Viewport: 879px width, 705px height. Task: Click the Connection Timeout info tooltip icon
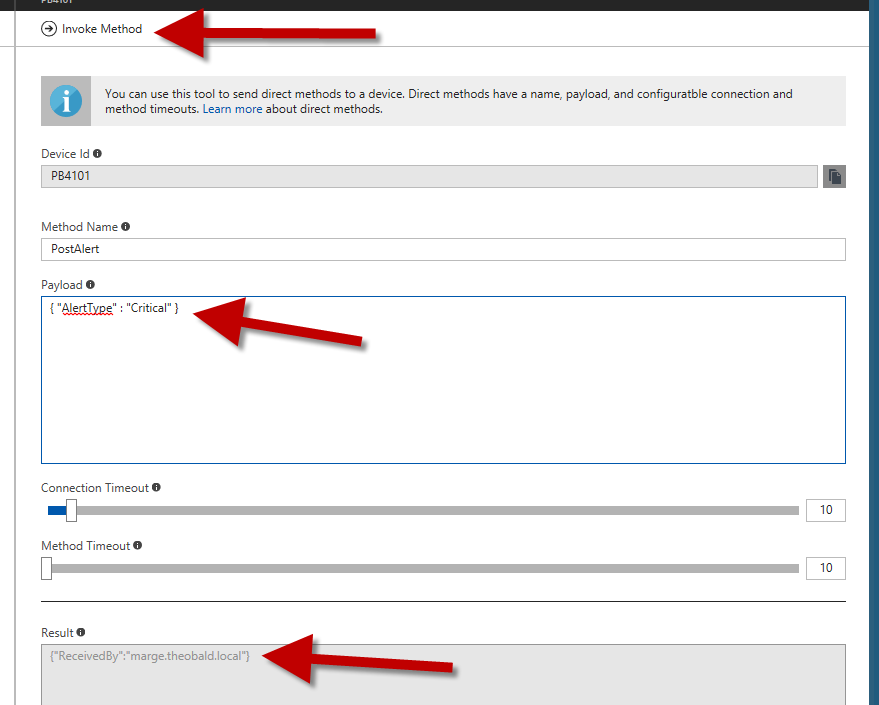coord(156,488)
